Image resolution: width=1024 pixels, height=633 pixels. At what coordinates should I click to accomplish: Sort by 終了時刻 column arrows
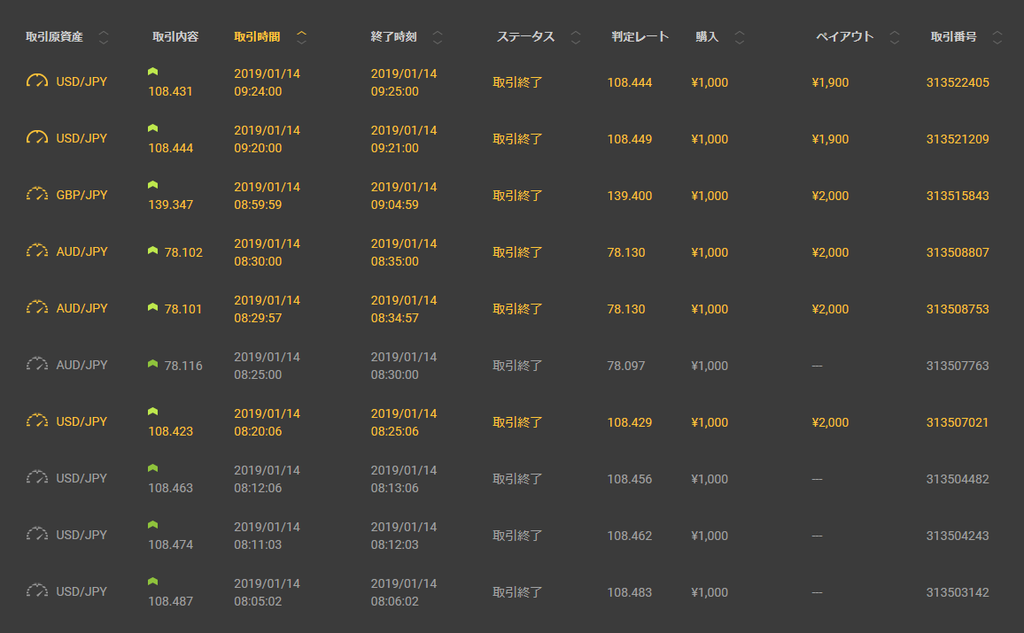(x=438, y=37)
